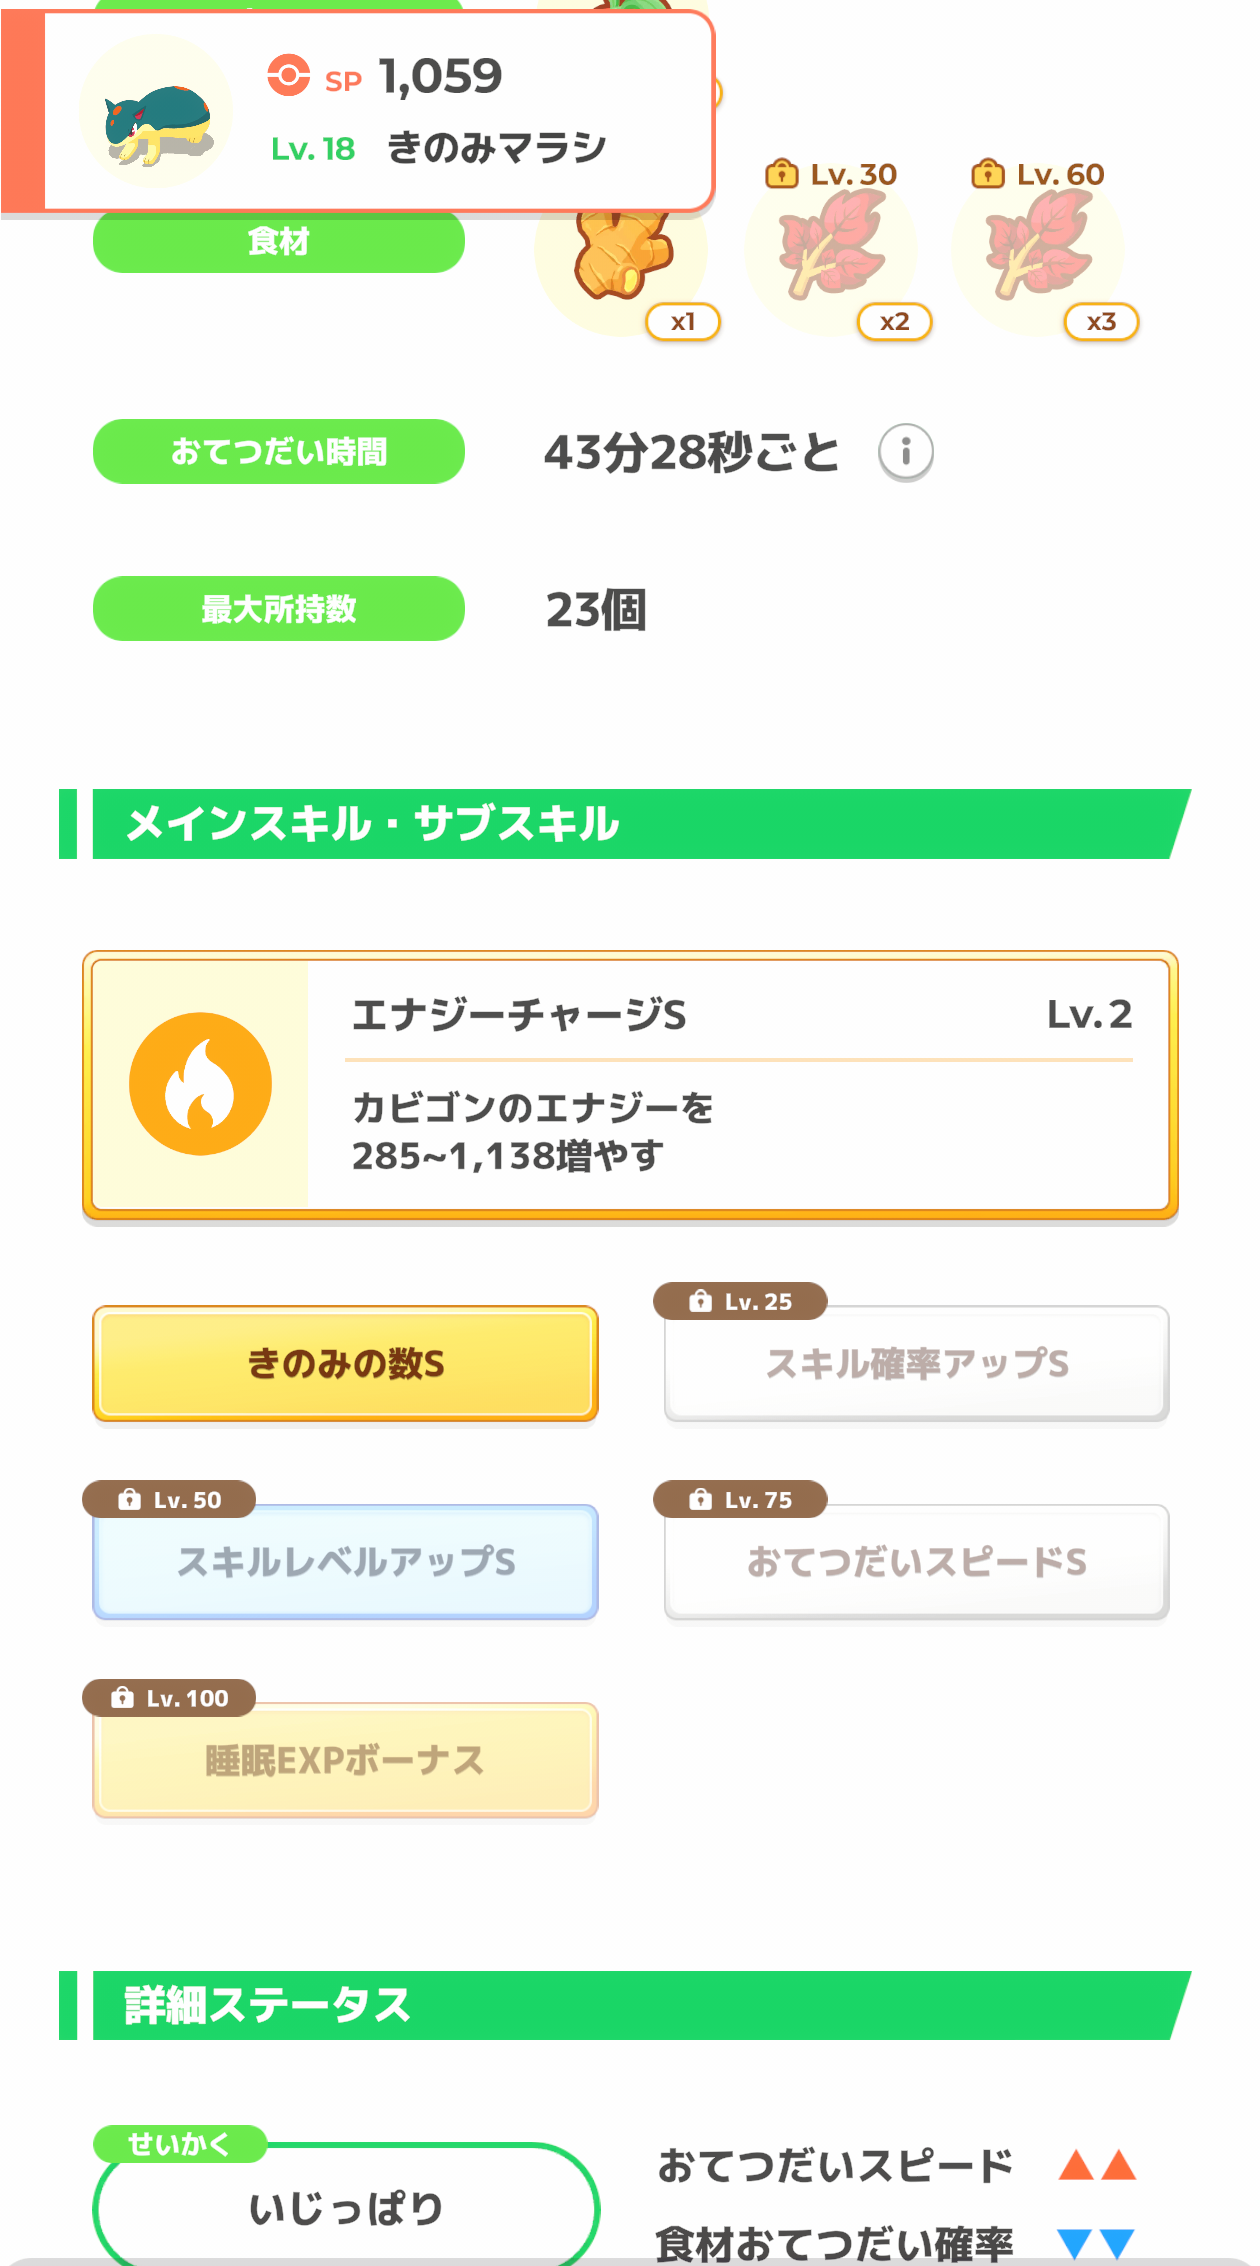Screen dimensions: 1260x2266
Task: Tap the locked Lv. 30 herb ingredient
Action: pyautogui.click(x=832, y=247)
